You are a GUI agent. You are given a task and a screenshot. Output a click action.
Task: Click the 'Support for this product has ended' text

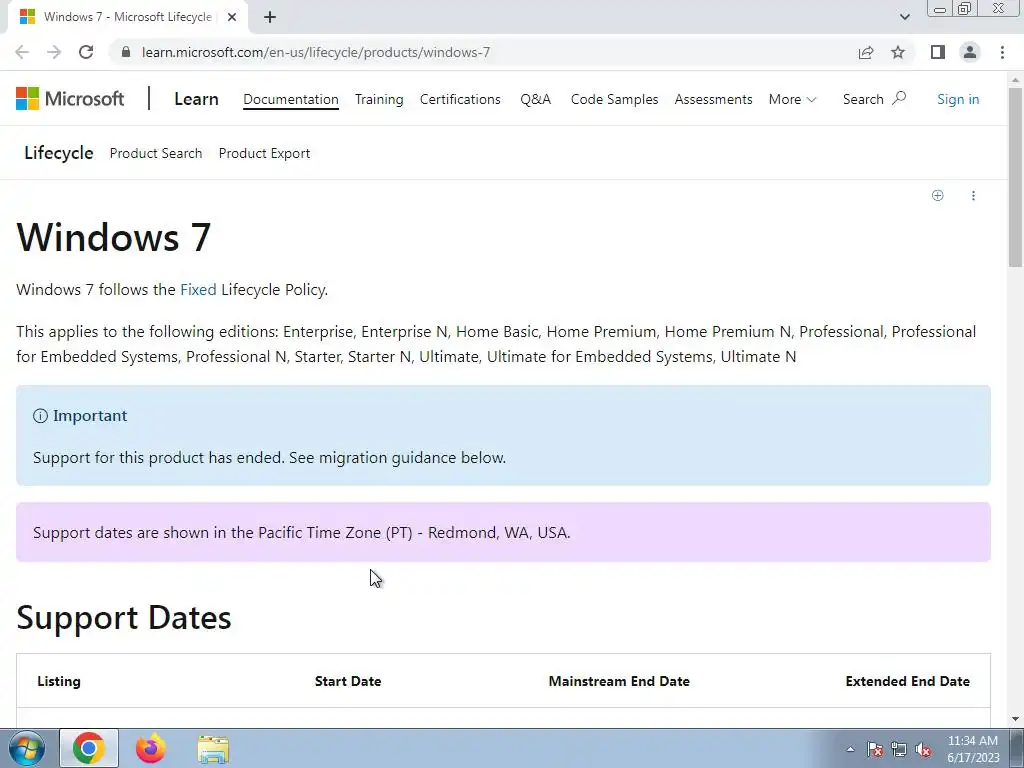269,457
